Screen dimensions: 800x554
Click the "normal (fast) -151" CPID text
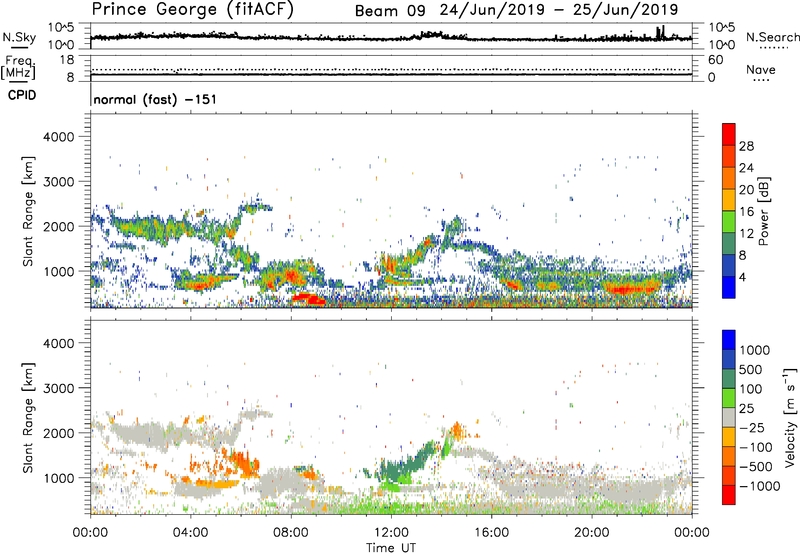(155, 99)
